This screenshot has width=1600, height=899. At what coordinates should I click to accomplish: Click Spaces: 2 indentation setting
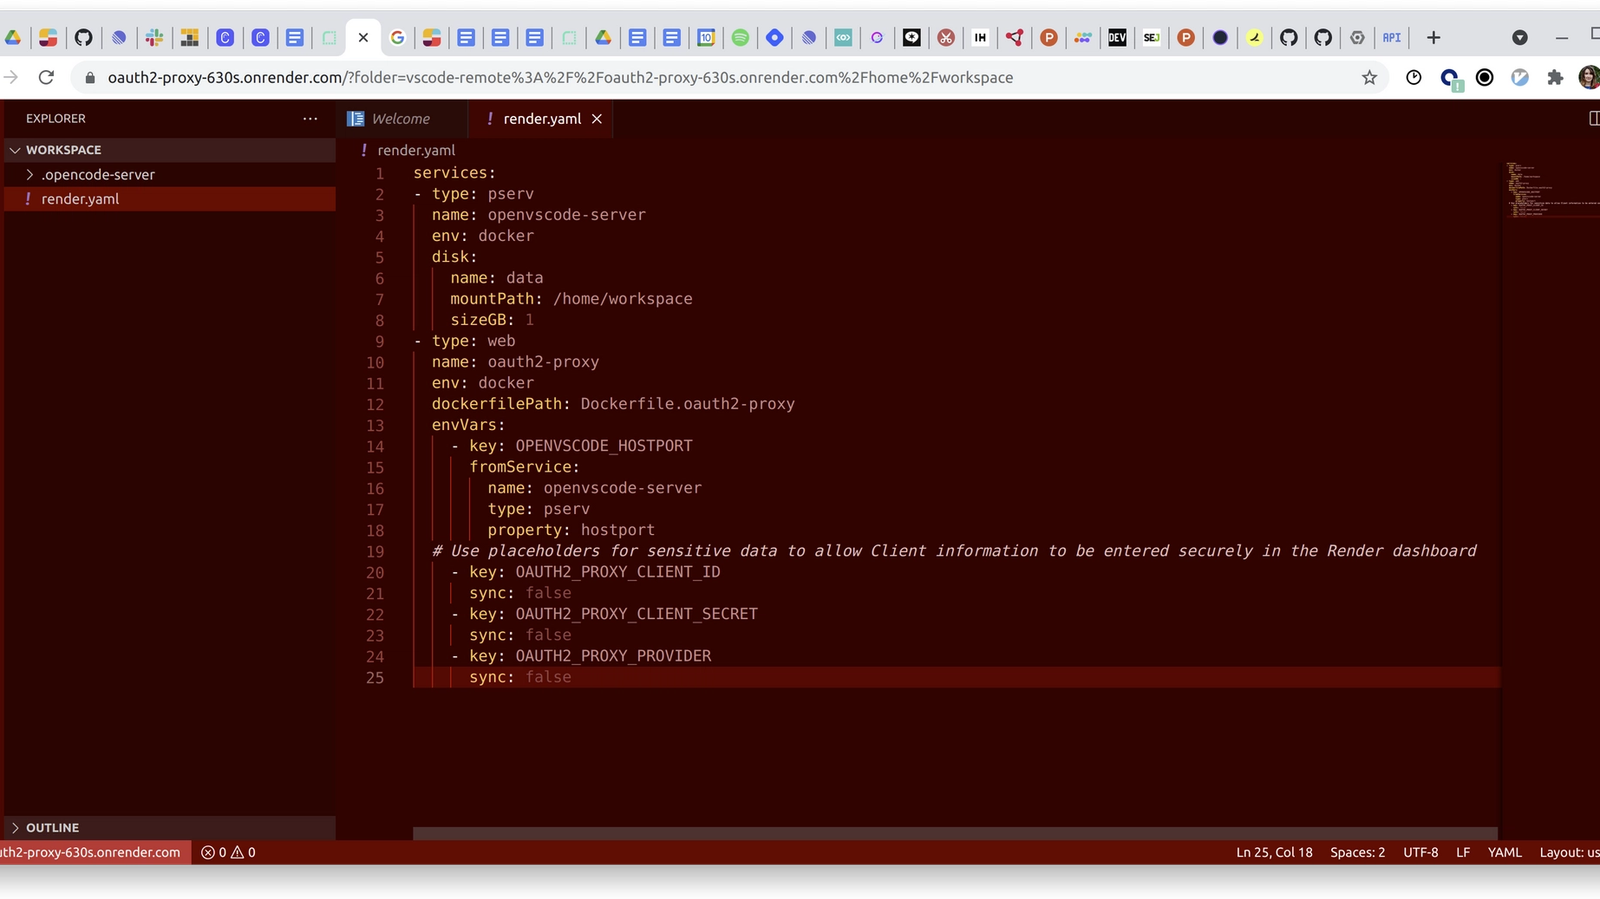1357,852
